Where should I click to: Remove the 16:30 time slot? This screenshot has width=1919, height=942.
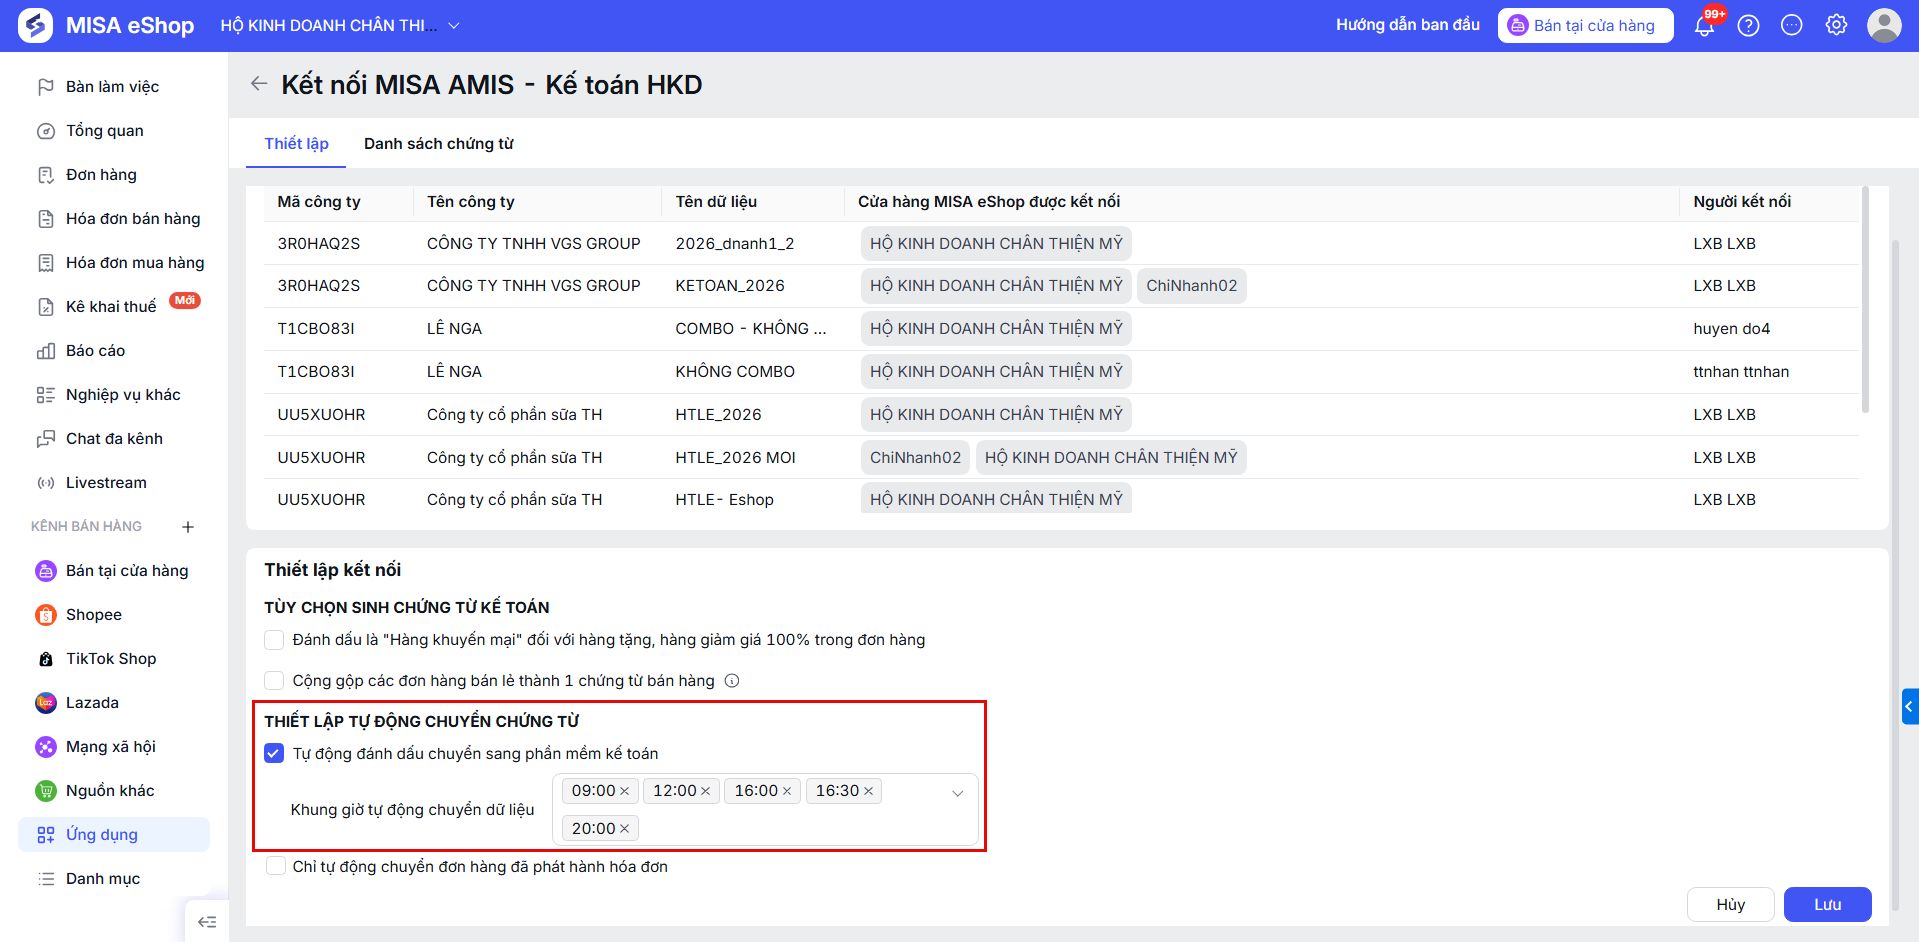point(869,791)
